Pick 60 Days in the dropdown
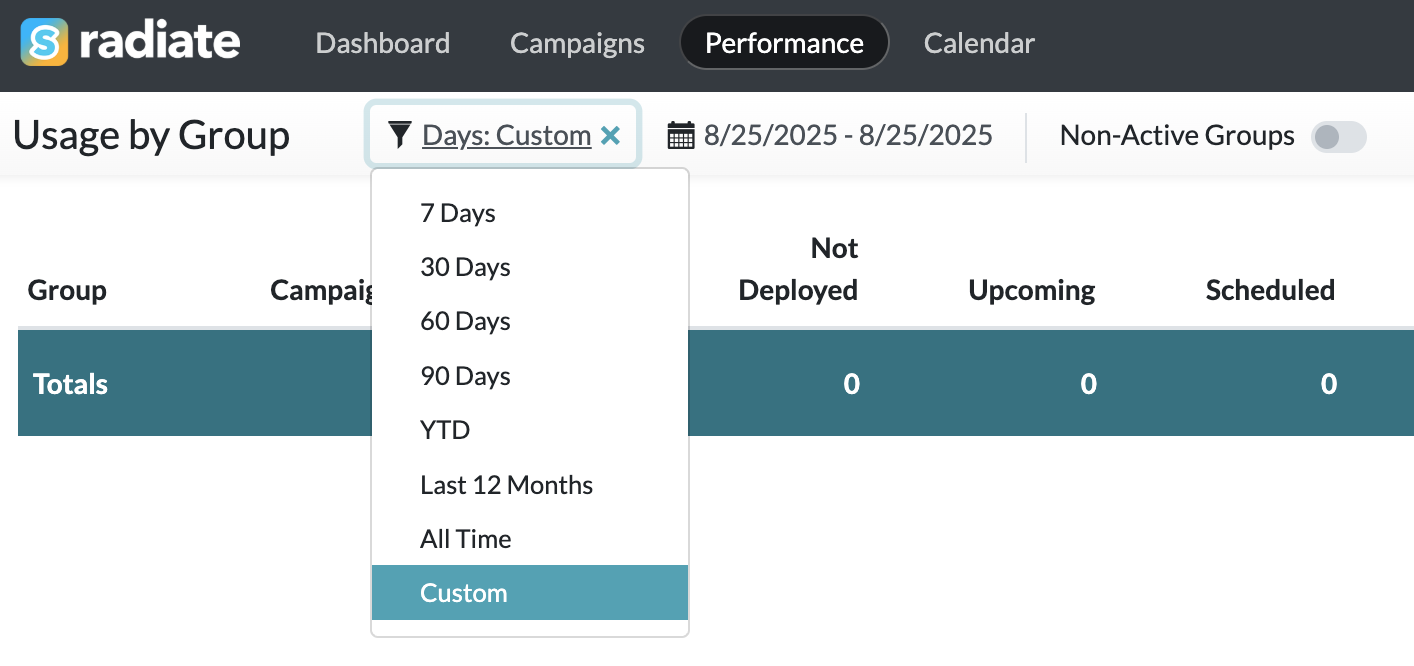The height and width of the screenshot is (666, 1414). tap(465, 321)
